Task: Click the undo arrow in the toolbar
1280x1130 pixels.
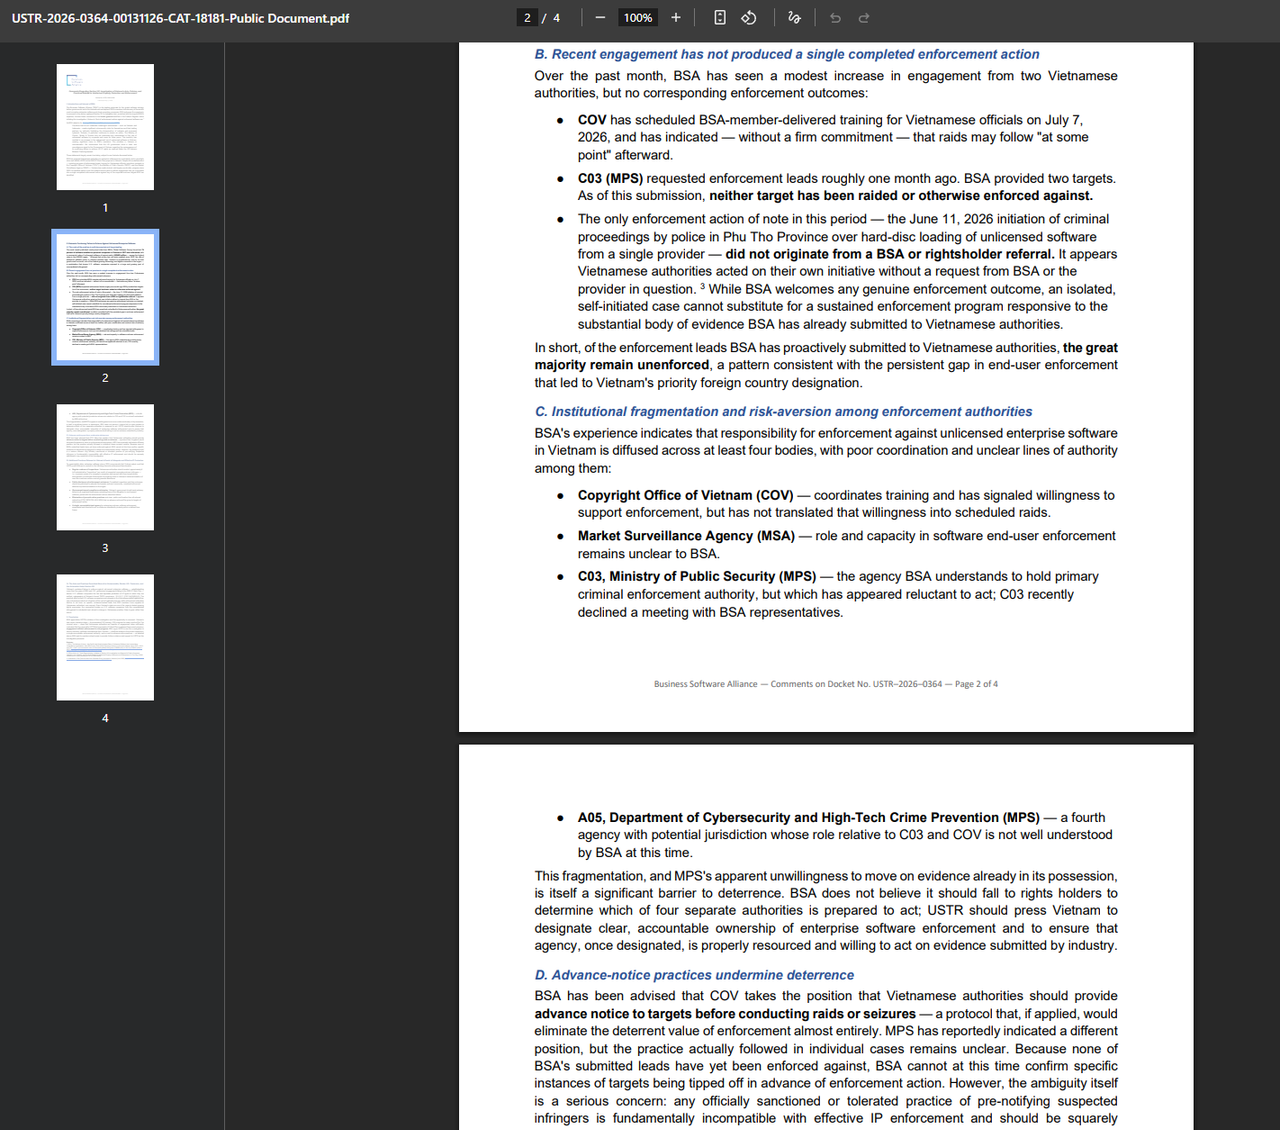Action: (835, 18)
